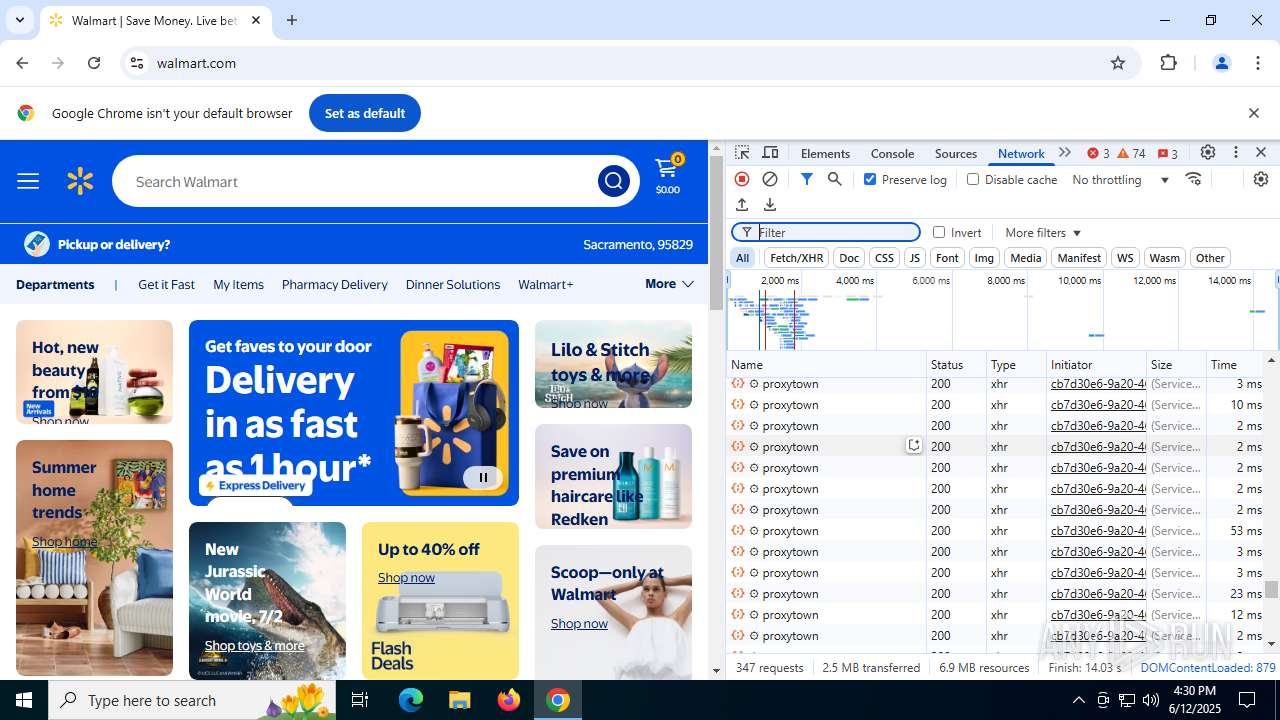Open the Departments menu
The height and width of the screenshot is (720, 1280).
pos(55,284)
